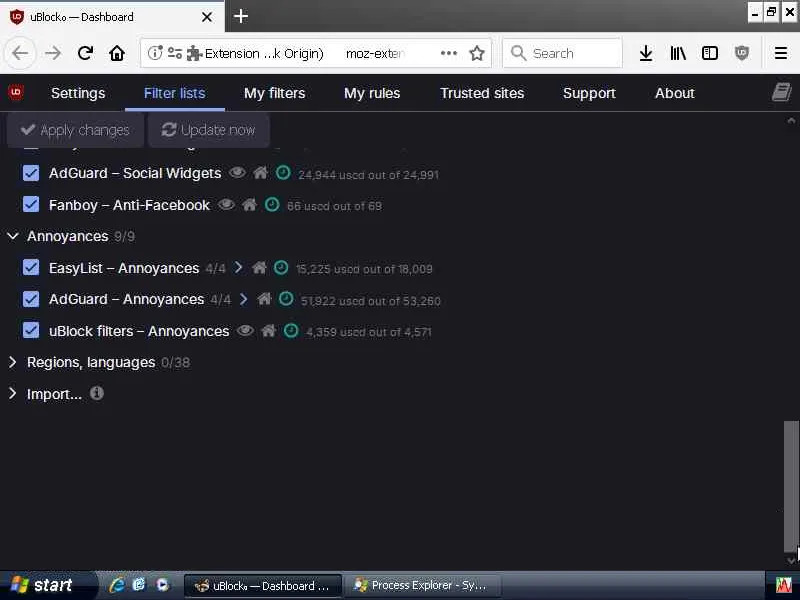Uncheck Fanboy – Anti-Facebook list
The width and height of the screenshot is (800, 600).
[31, 205]
